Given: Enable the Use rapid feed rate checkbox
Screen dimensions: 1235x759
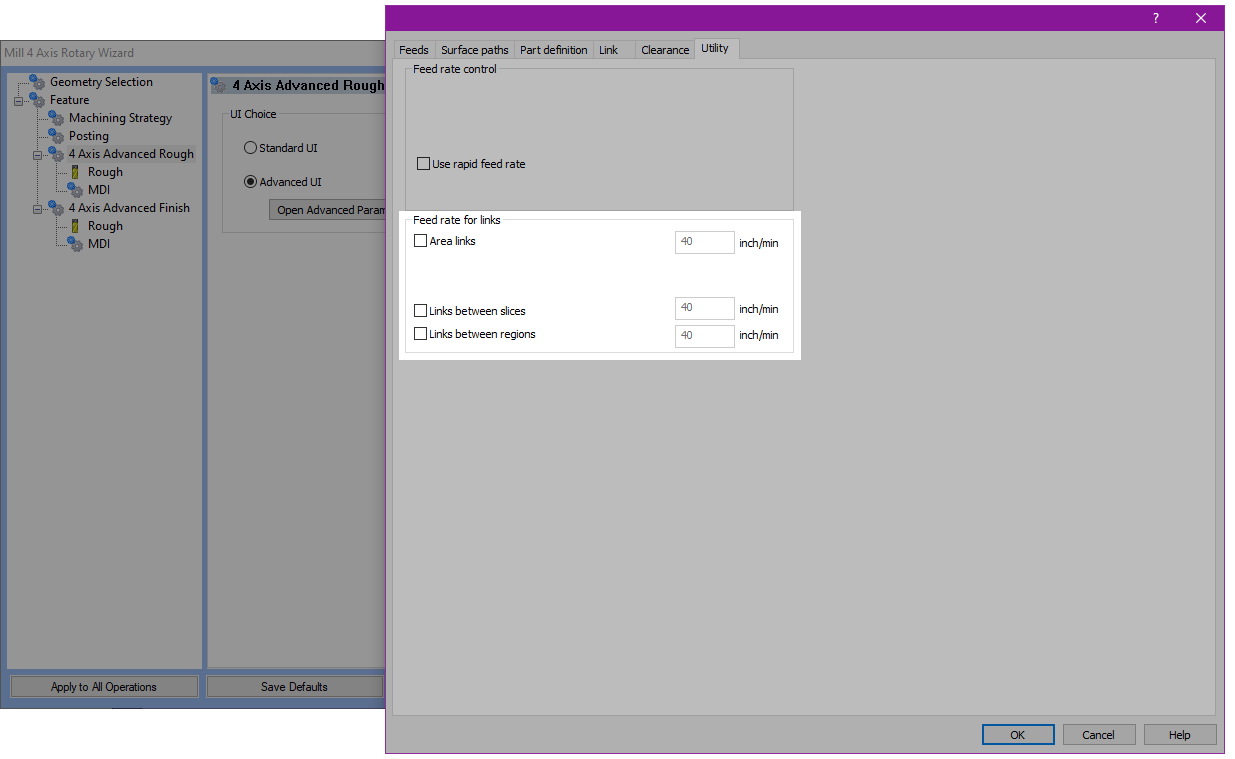Looking at the screenshot, I should click(x=424, y=164).
